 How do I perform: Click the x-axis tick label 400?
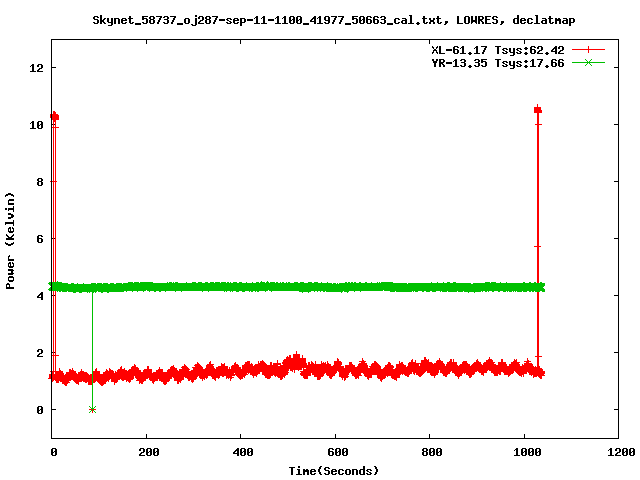click(x=241, y=452)
